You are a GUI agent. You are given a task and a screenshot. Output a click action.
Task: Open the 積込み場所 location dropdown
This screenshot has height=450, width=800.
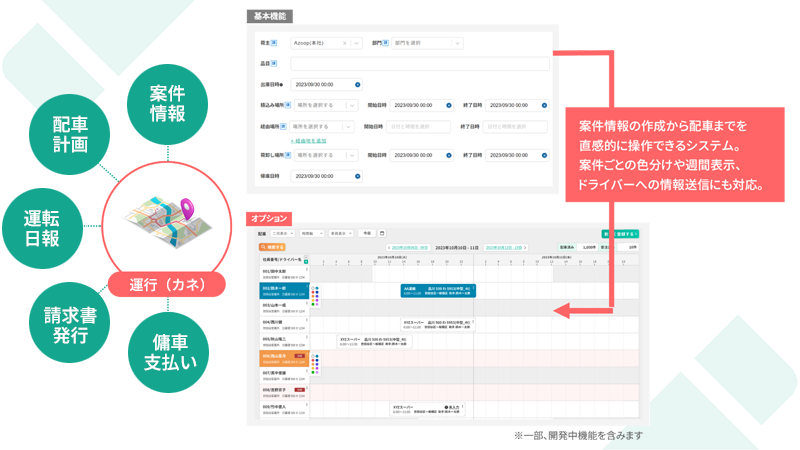coord(351,105)
